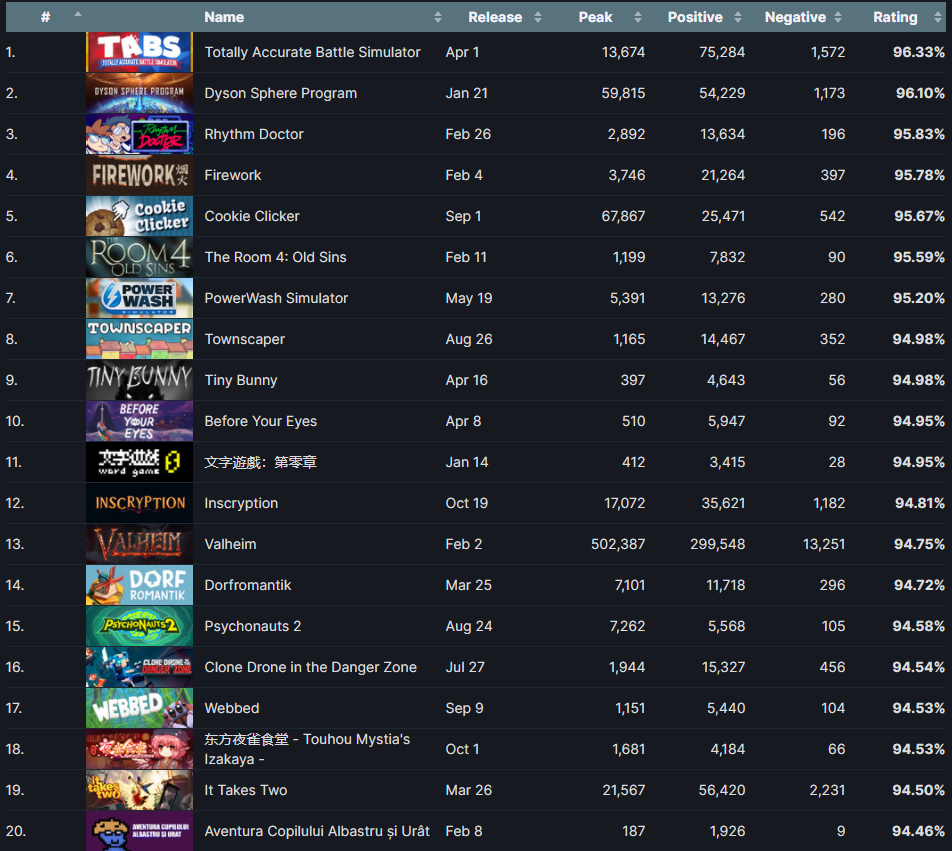Sort by the rank number column header
The width and height of the screenshot is (952, 851).
[46, 17]
